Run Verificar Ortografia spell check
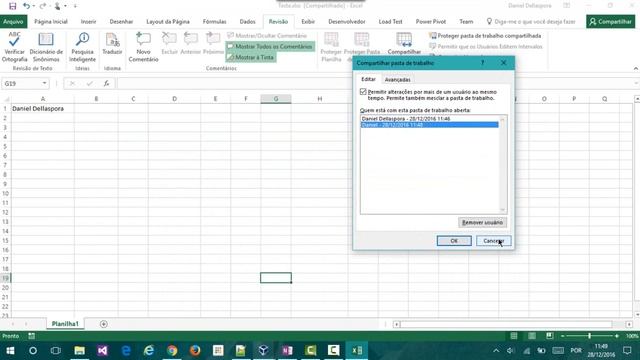 14,47
